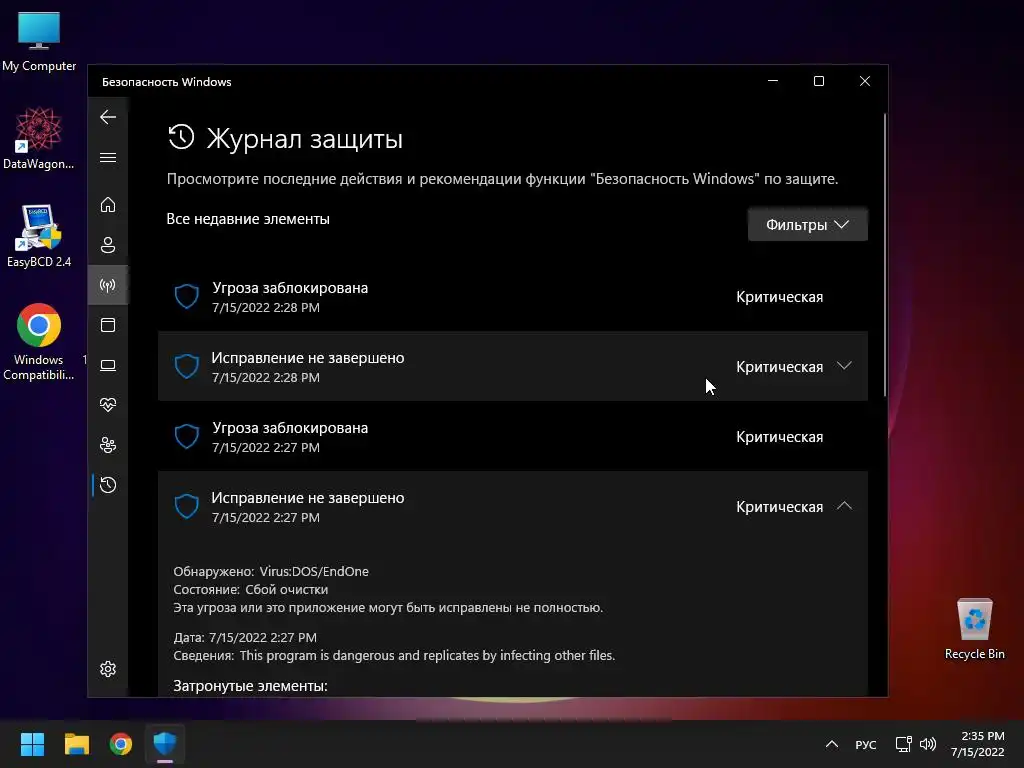Image resolution: width=1024 pixels, height=768 pixels.
Task: Open the Windows Start menu
Action: 32,744
